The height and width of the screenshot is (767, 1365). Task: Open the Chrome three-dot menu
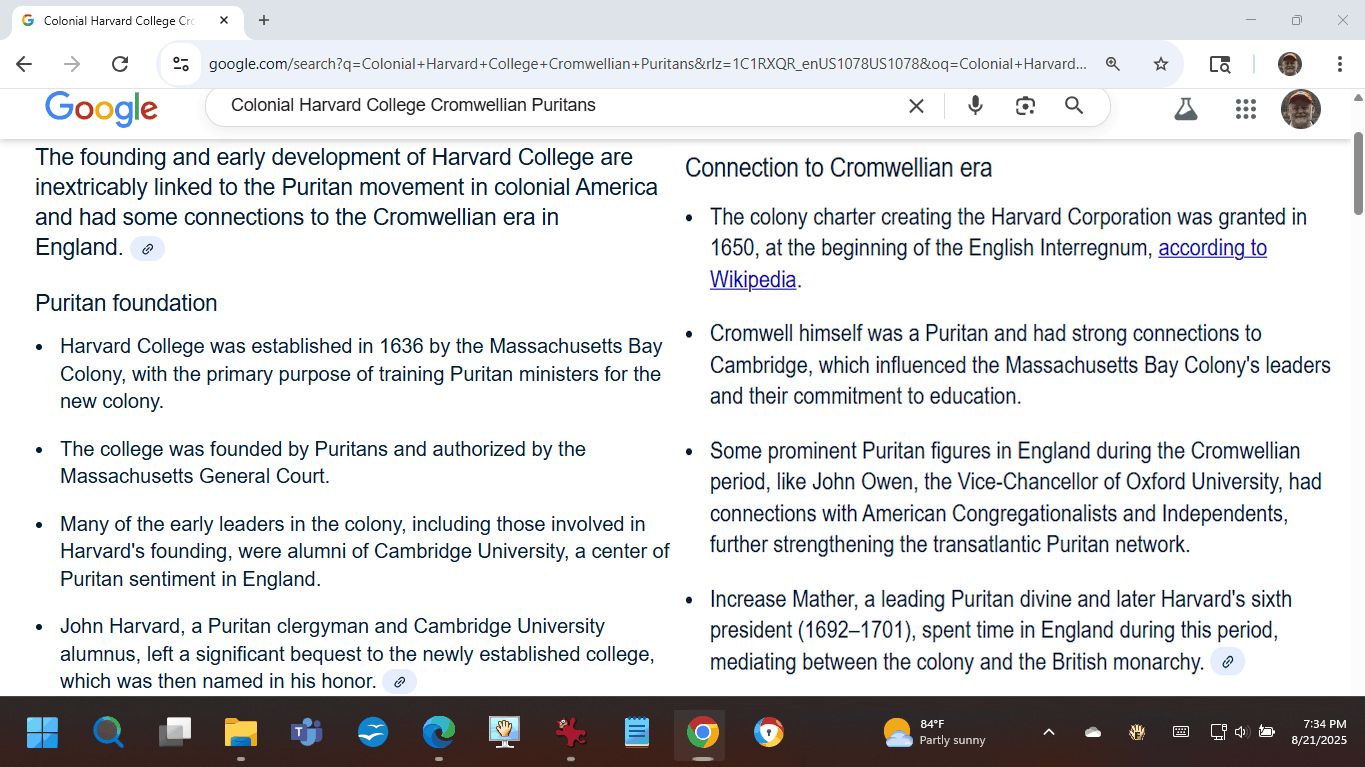pos(1339,64)
